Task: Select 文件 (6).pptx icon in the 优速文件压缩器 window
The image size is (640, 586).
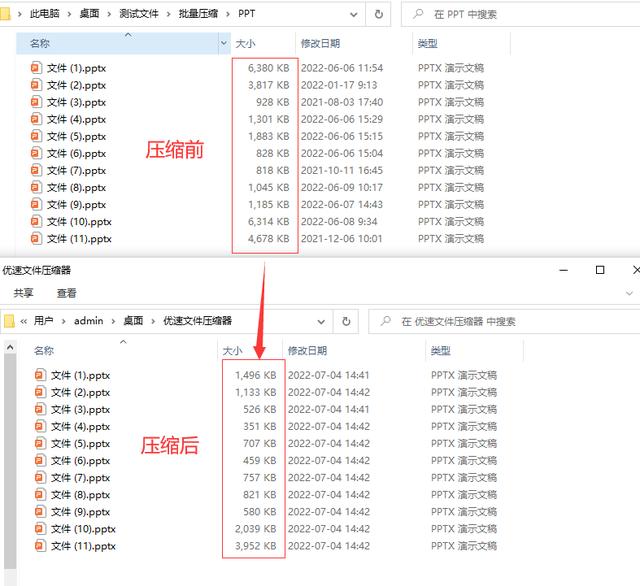Action: [x=40, y=460]
